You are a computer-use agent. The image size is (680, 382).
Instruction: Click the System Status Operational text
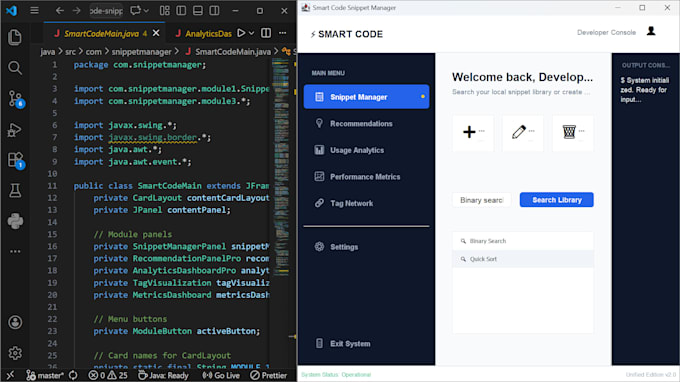click(336, 375)
